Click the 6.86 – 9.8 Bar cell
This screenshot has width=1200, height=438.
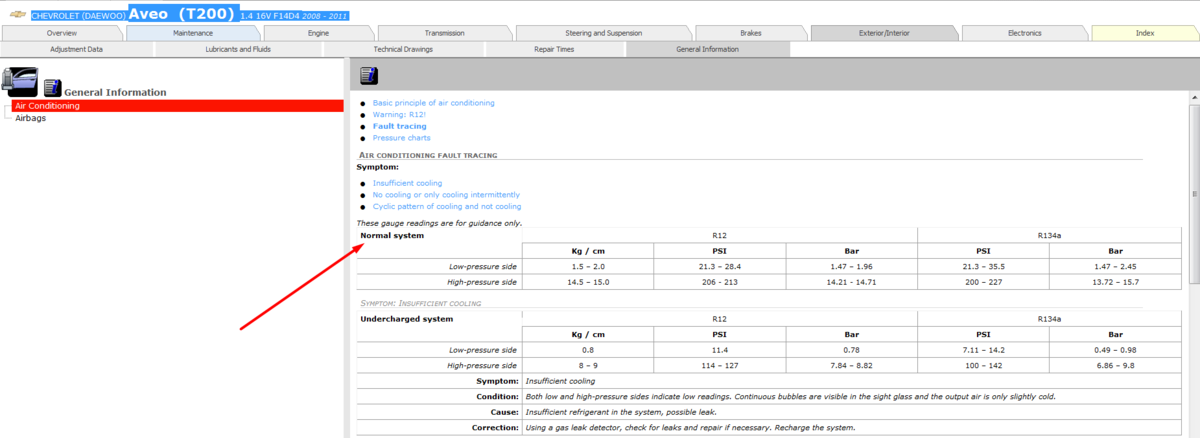click(1116, 366)
